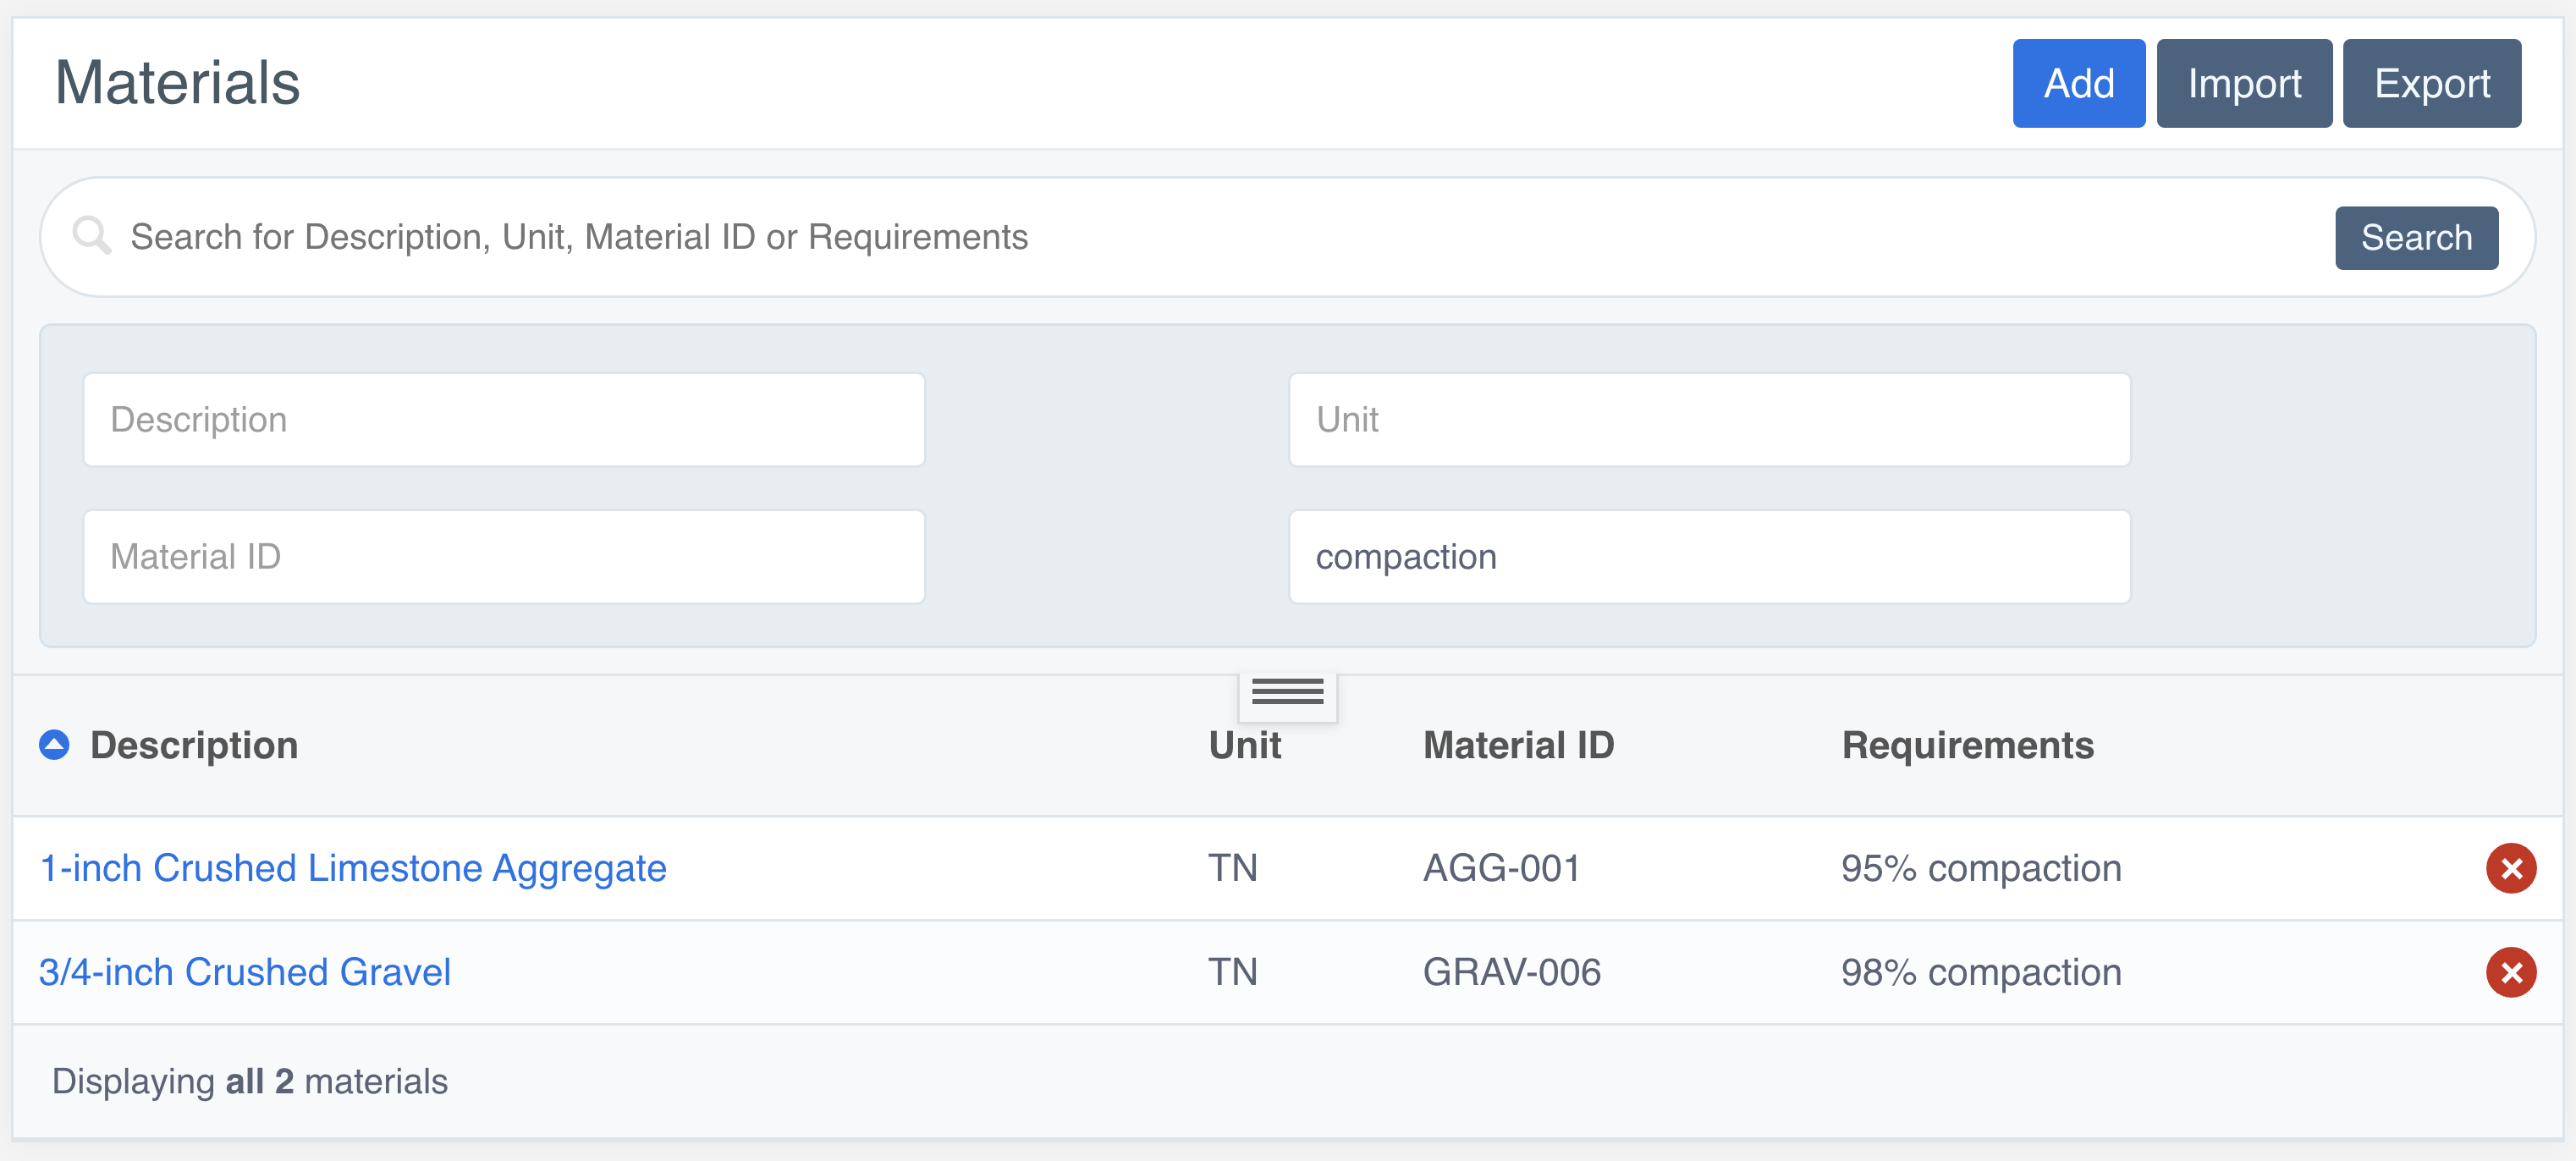
Task: Open 1-inch Crushed Limestone Aggregate link
Action: click(x=352, y=868)
